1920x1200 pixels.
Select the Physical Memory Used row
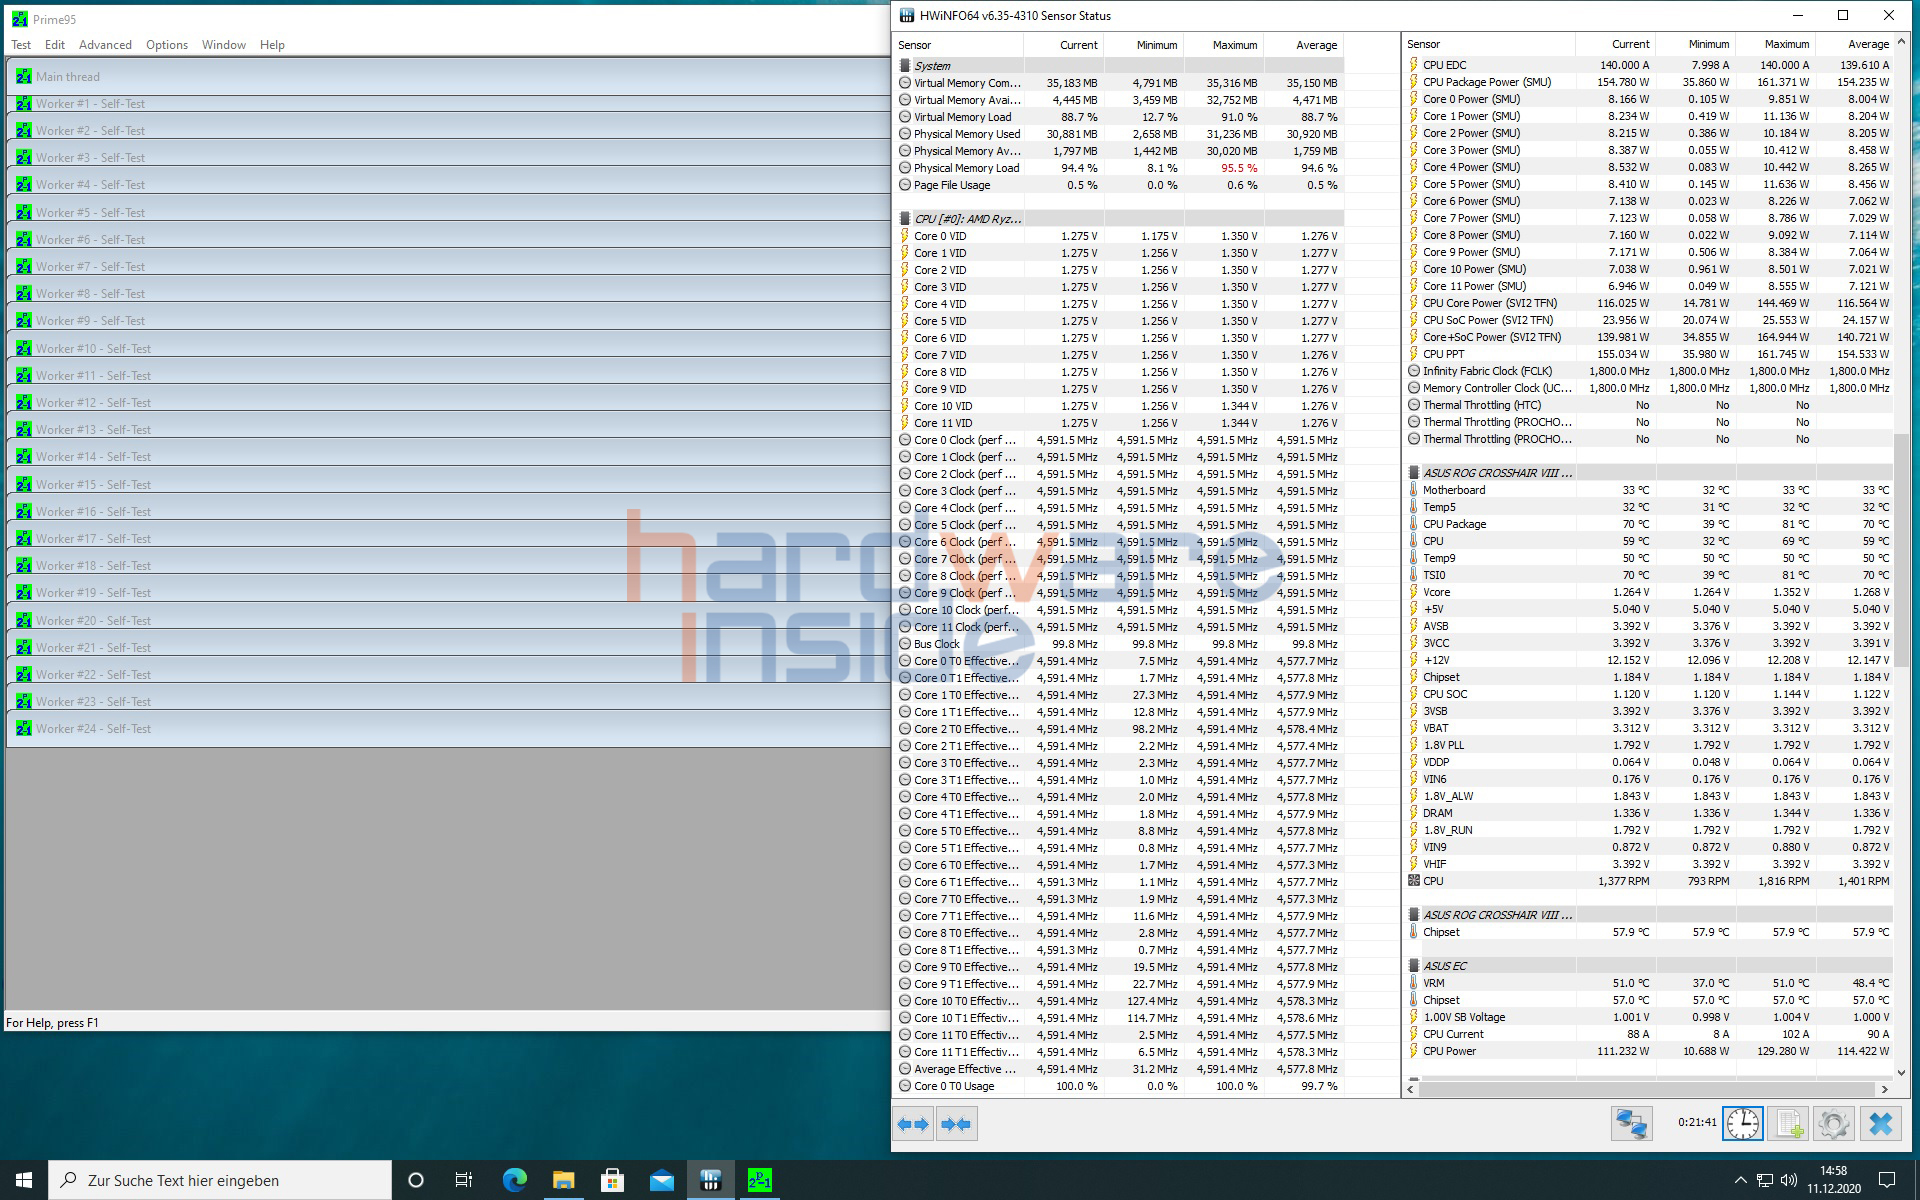tap(1118, 134)
